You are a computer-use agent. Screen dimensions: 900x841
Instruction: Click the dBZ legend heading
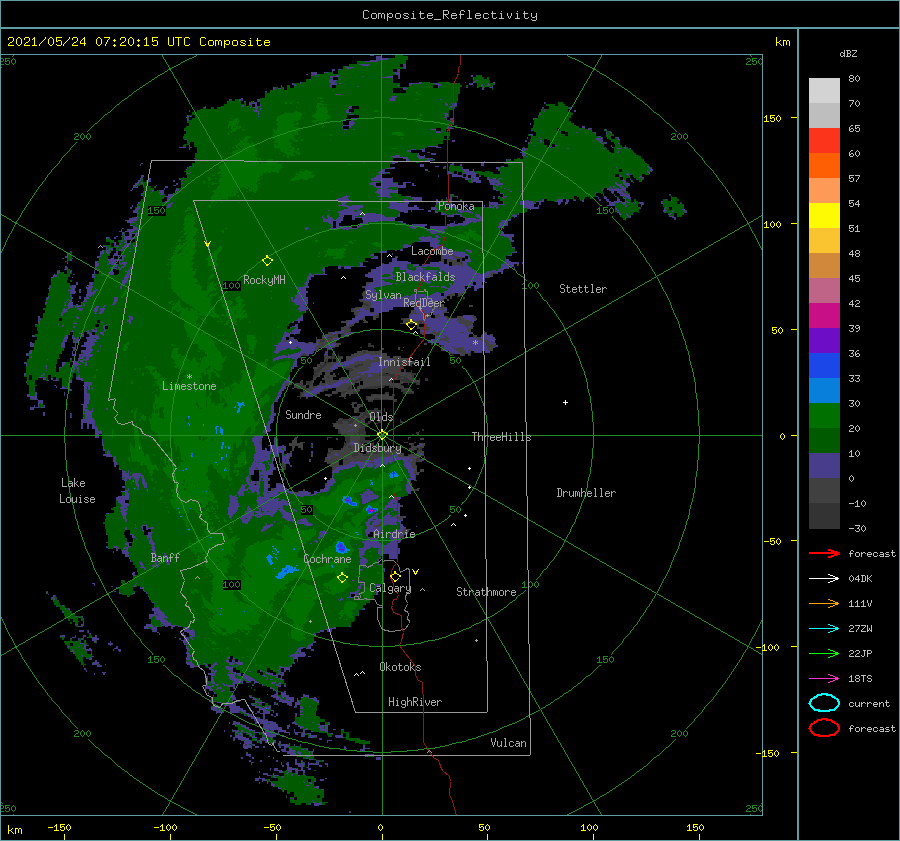pos(848,53)
